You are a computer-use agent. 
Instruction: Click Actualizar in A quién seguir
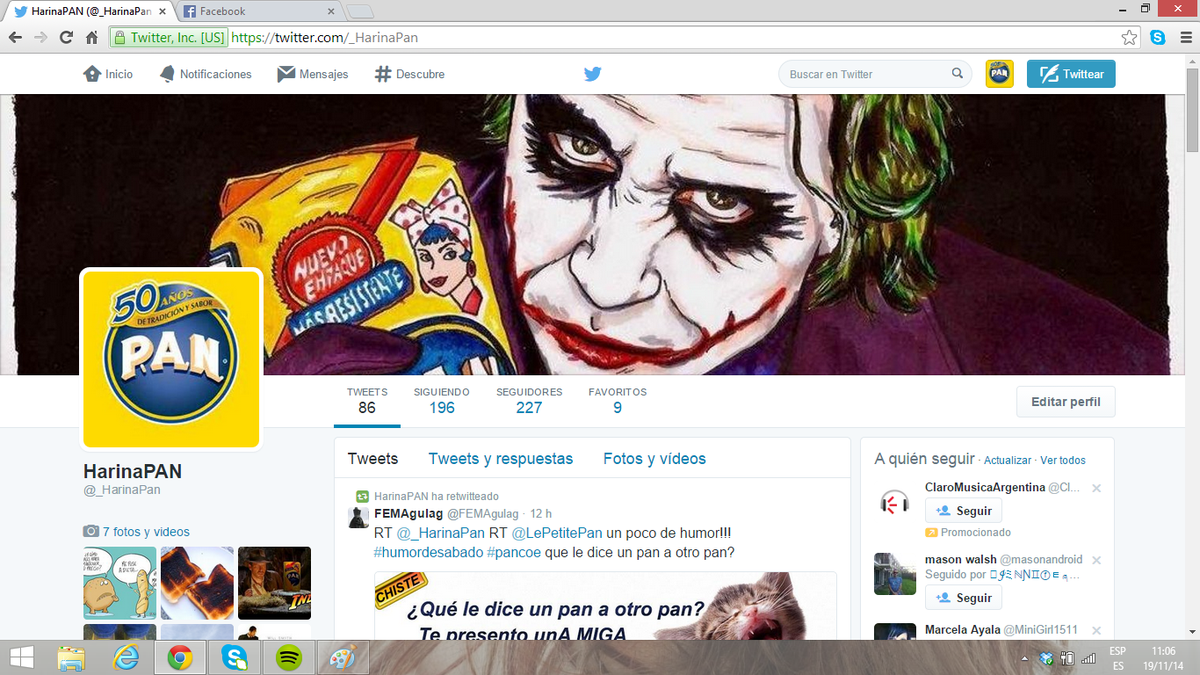click(1007, 461)
